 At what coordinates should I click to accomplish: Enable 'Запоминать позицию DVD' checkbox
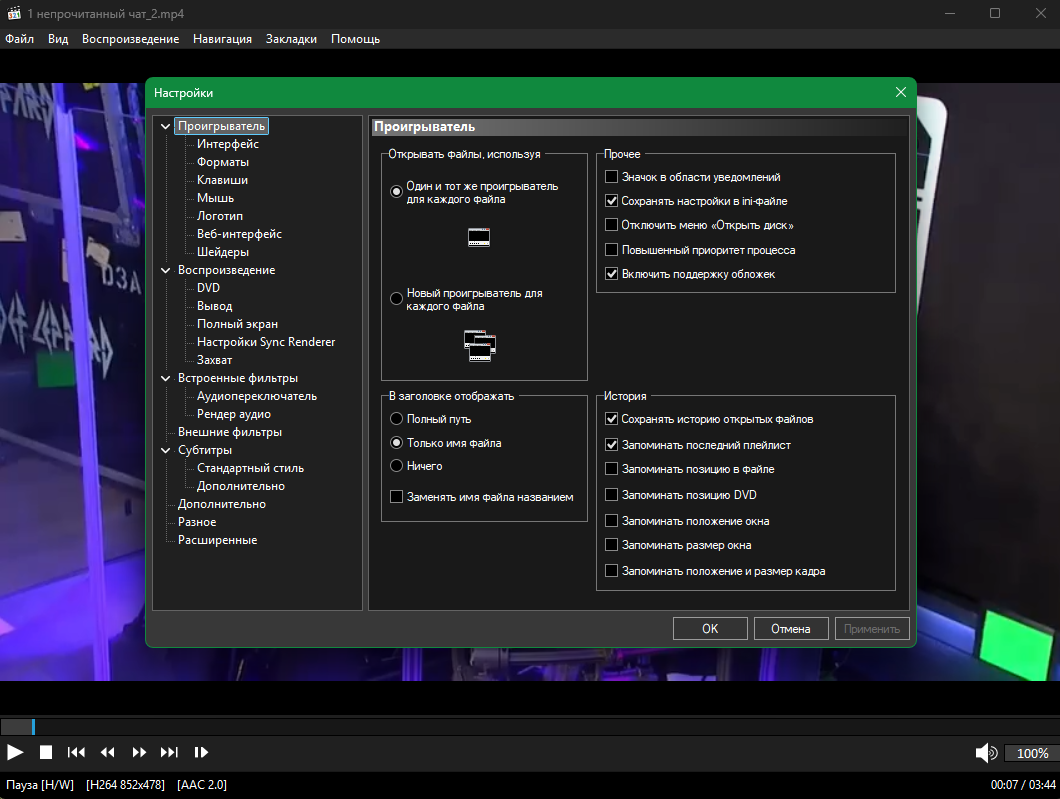611,495
